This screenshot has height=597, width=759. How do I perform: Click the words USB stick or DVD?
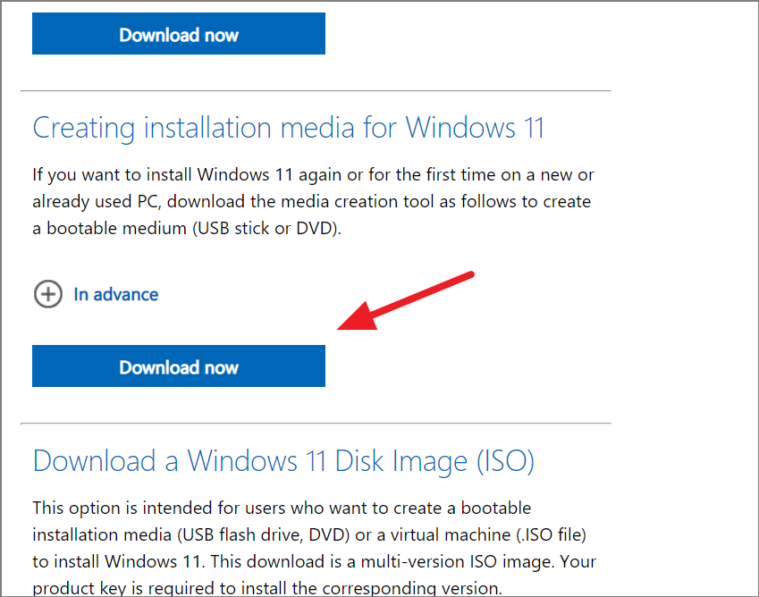tap(265, 228)
